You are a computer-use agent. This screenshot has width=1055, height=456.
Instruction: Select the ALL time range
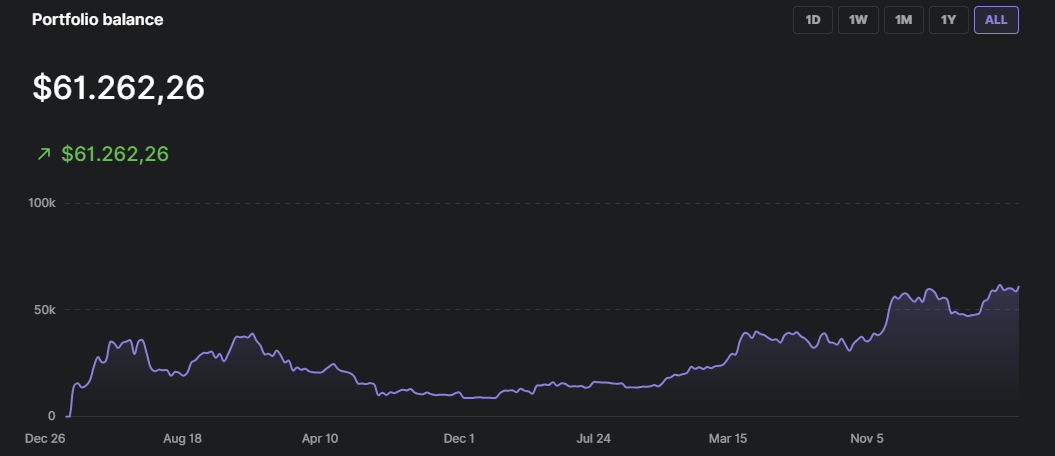point(996,20)
